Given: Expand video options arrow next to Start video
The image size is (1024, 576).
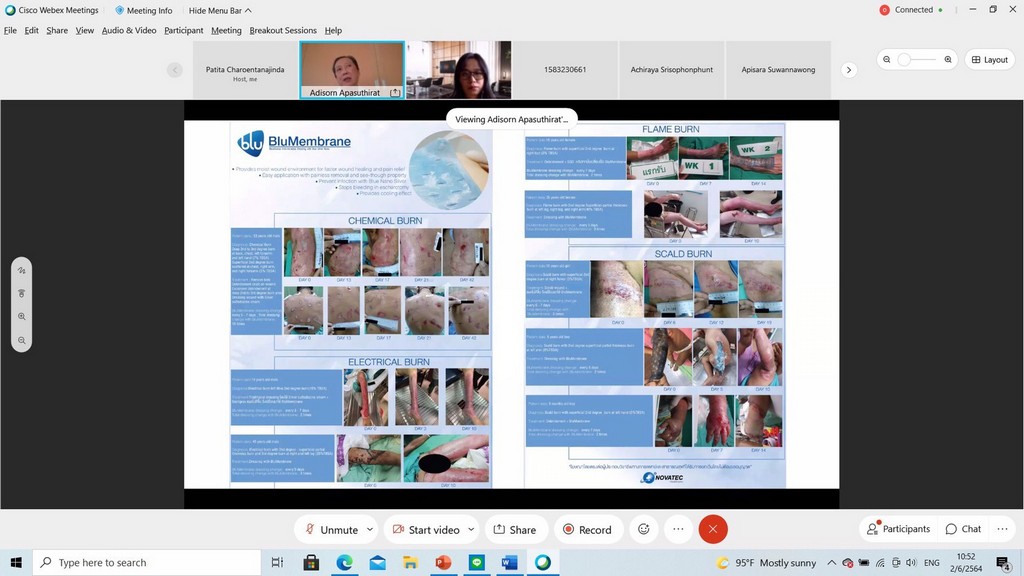Looking at the screenshot, I should click(472, 529).
